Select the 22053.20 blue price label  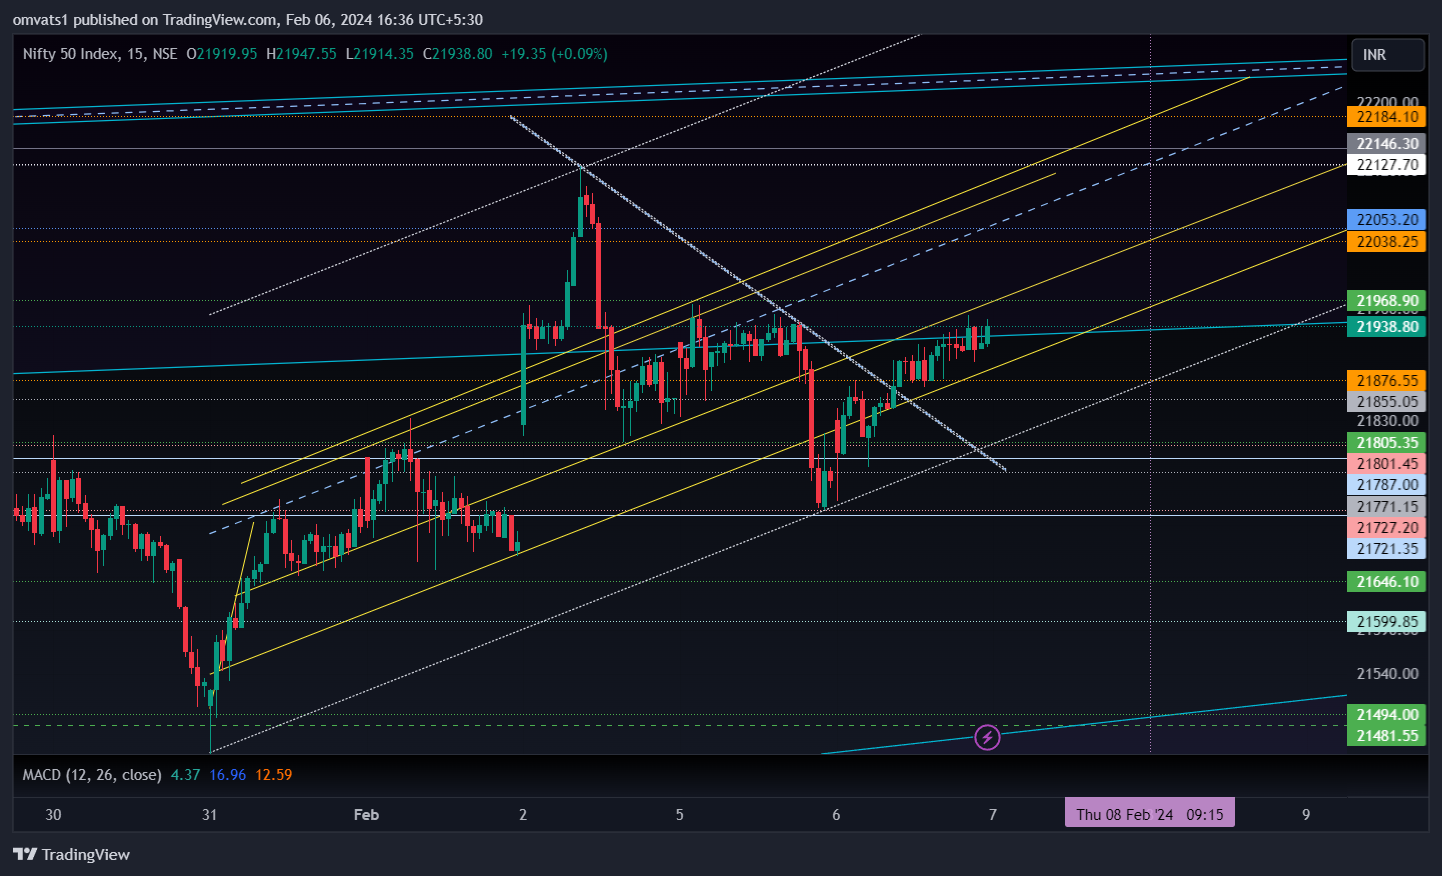(1386, 220)
